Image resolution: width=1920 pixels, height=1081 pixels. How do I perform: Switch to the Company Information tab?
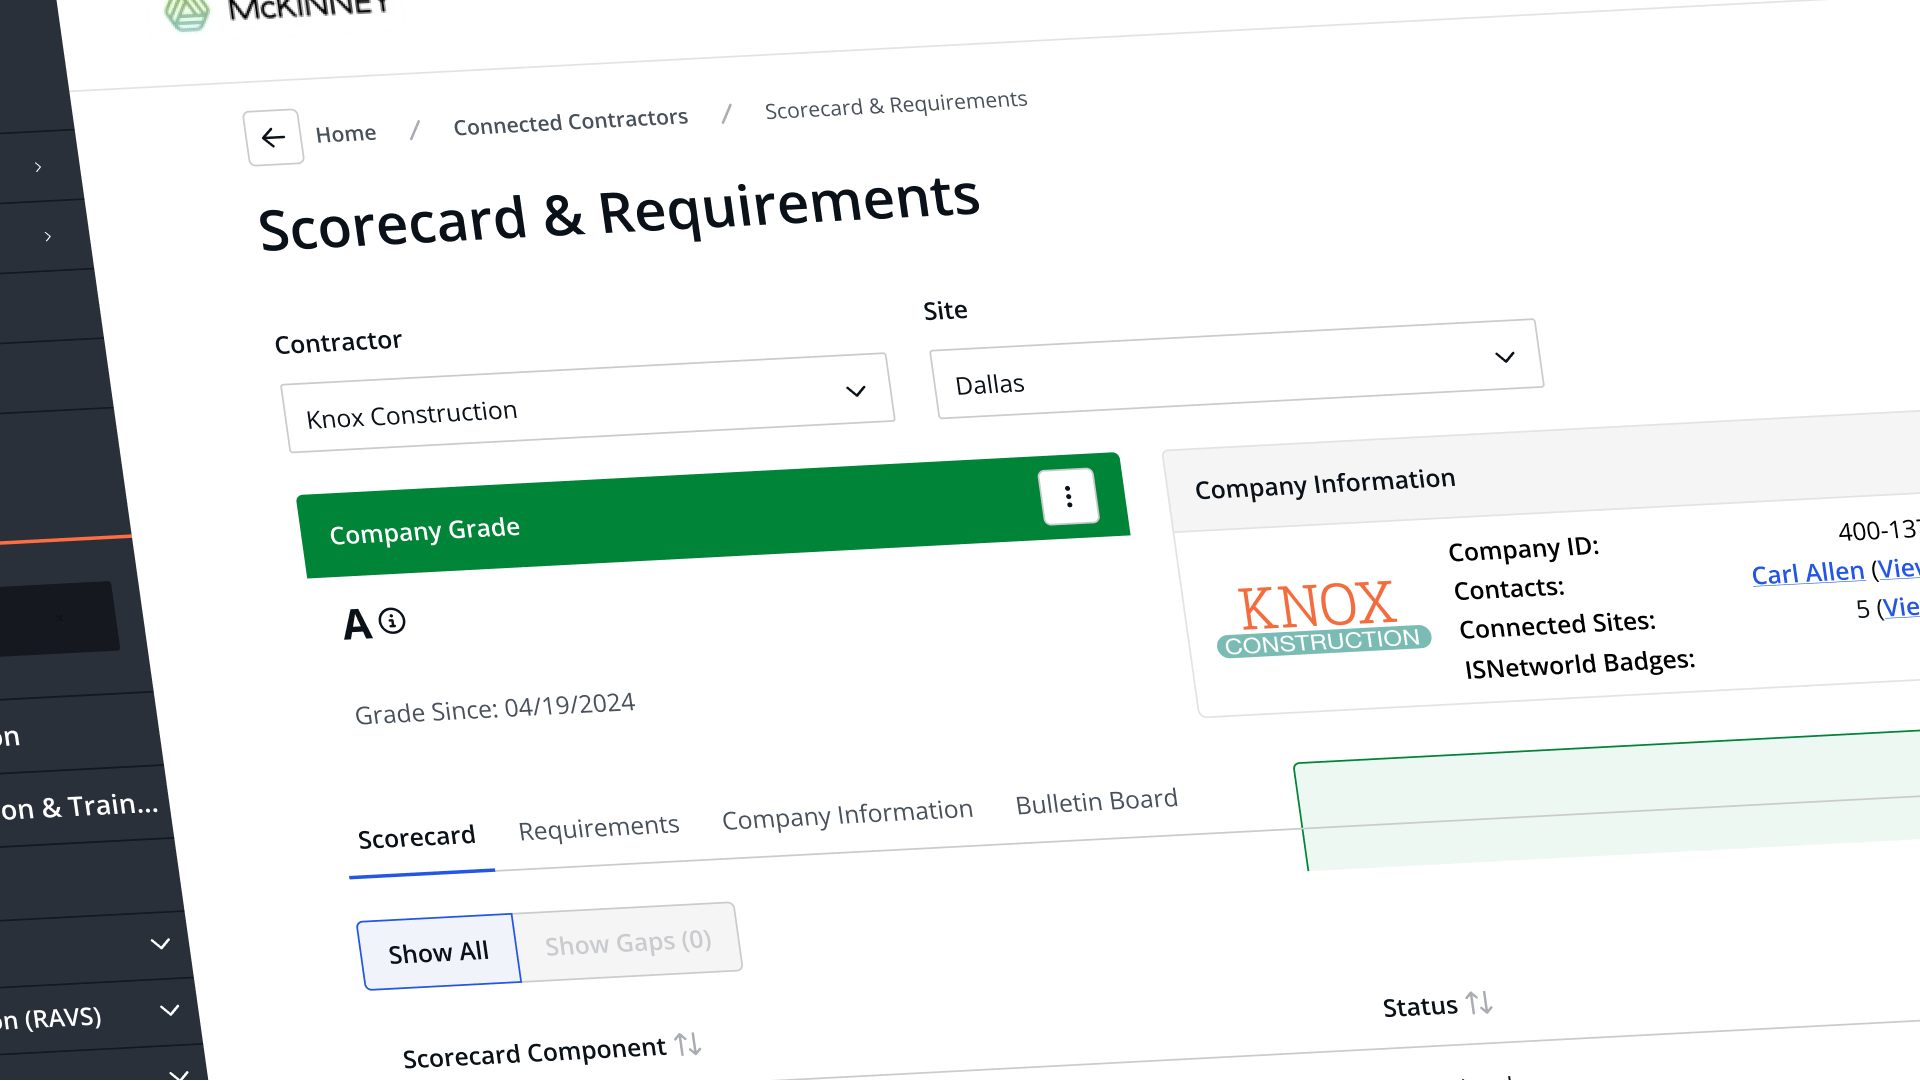click(848, 815)
